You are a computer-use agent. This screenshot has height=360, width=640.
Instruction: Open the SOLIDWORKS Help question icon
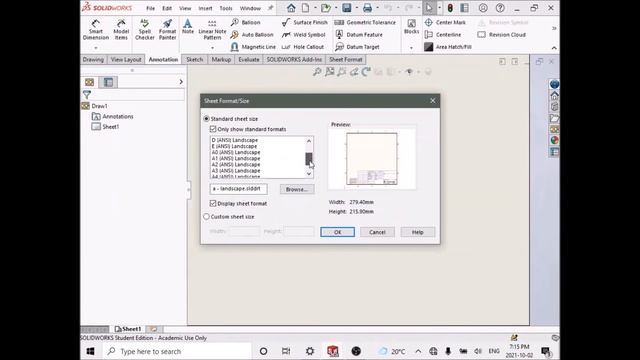pos(500,8)
